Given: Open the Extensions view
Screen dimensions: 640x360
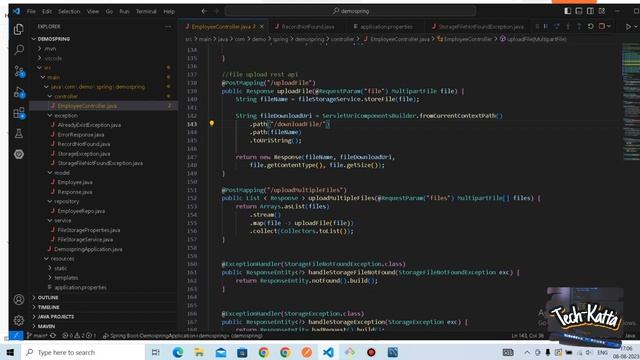Looking at the screenshot, I should point(18,113).
